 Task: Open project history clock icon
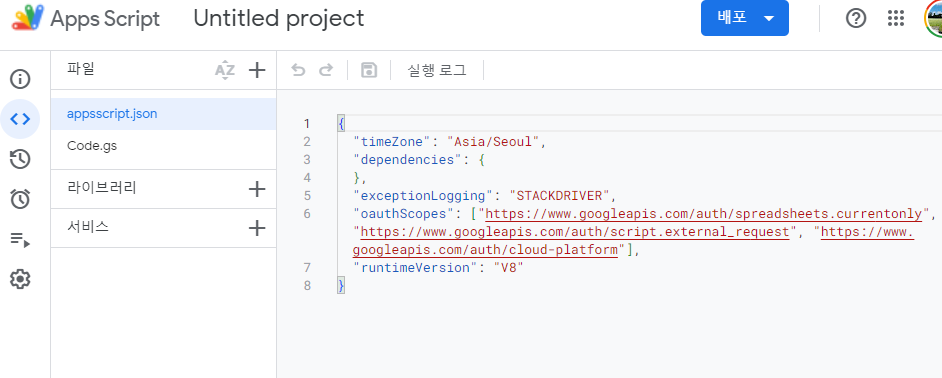pyautogui.click(x=20, y=159)
